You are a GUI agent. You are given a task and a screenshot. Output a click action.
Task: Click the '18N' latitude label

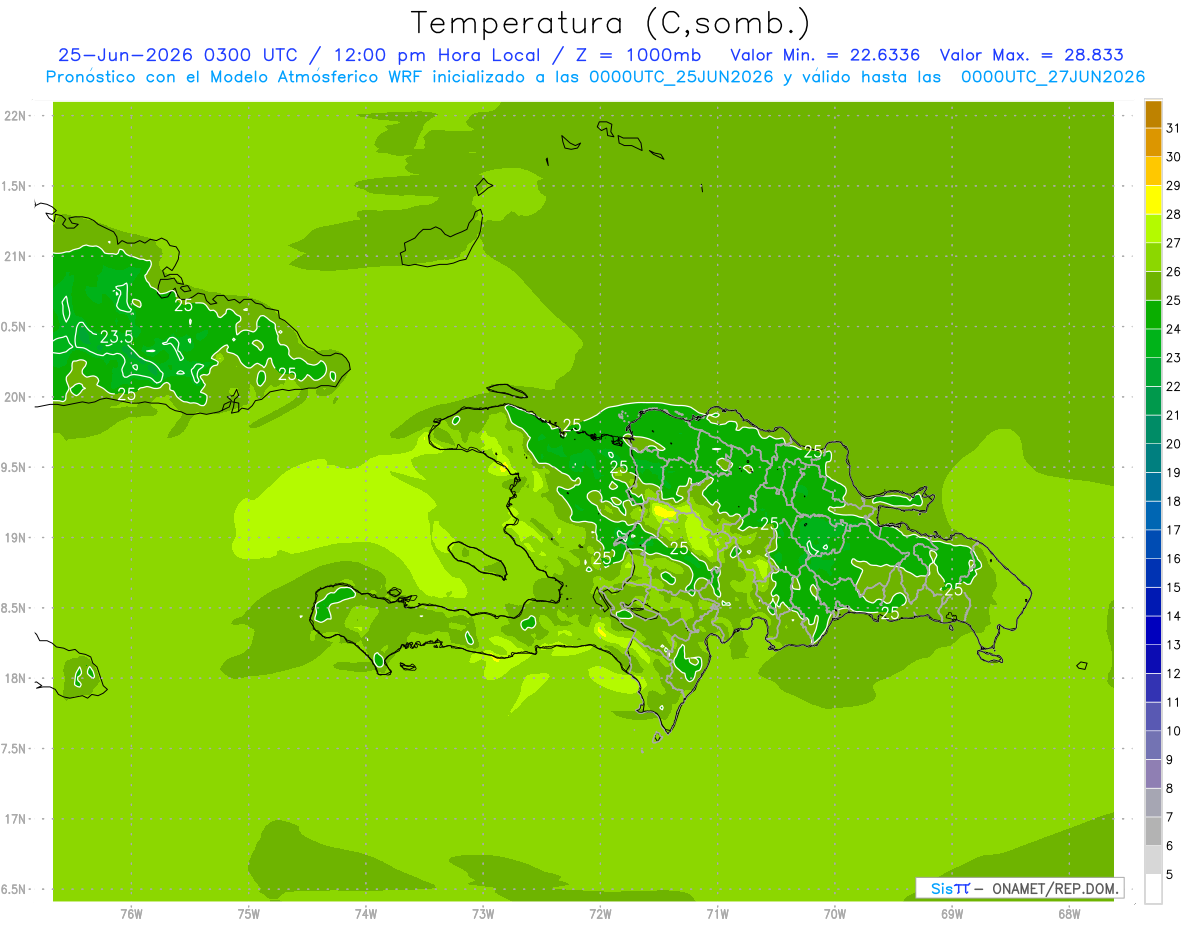coord(16,678)
